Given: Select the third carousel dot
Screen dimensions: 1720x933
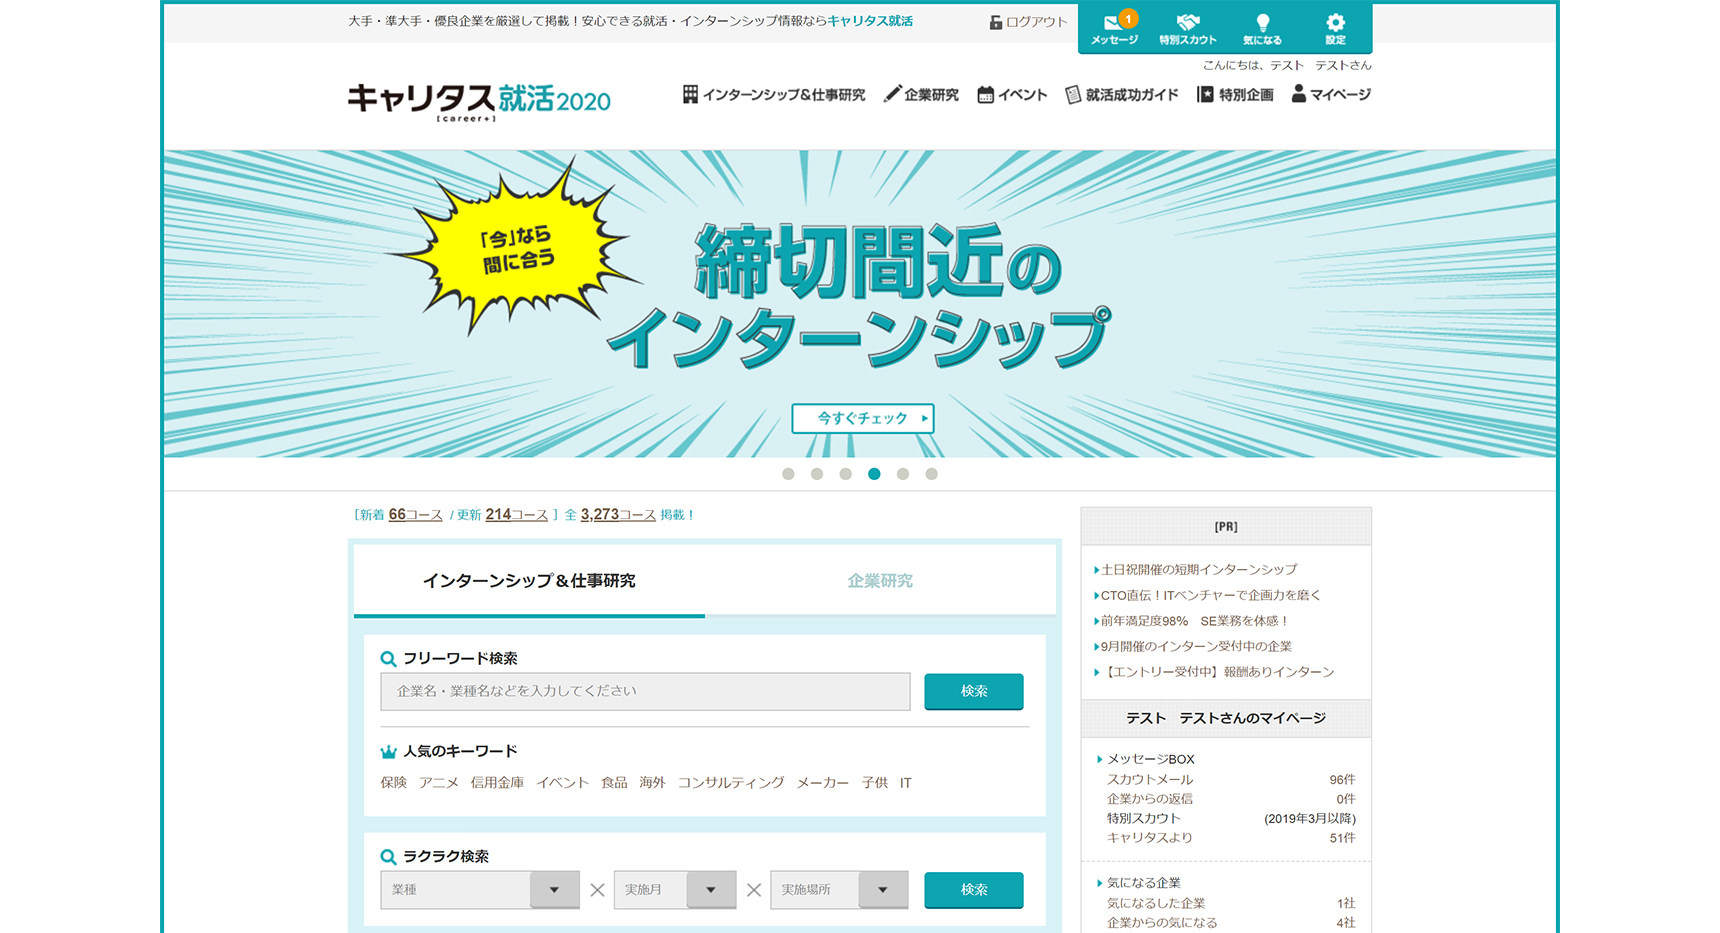Looking at the screenshot, I should tap(845, 474).
